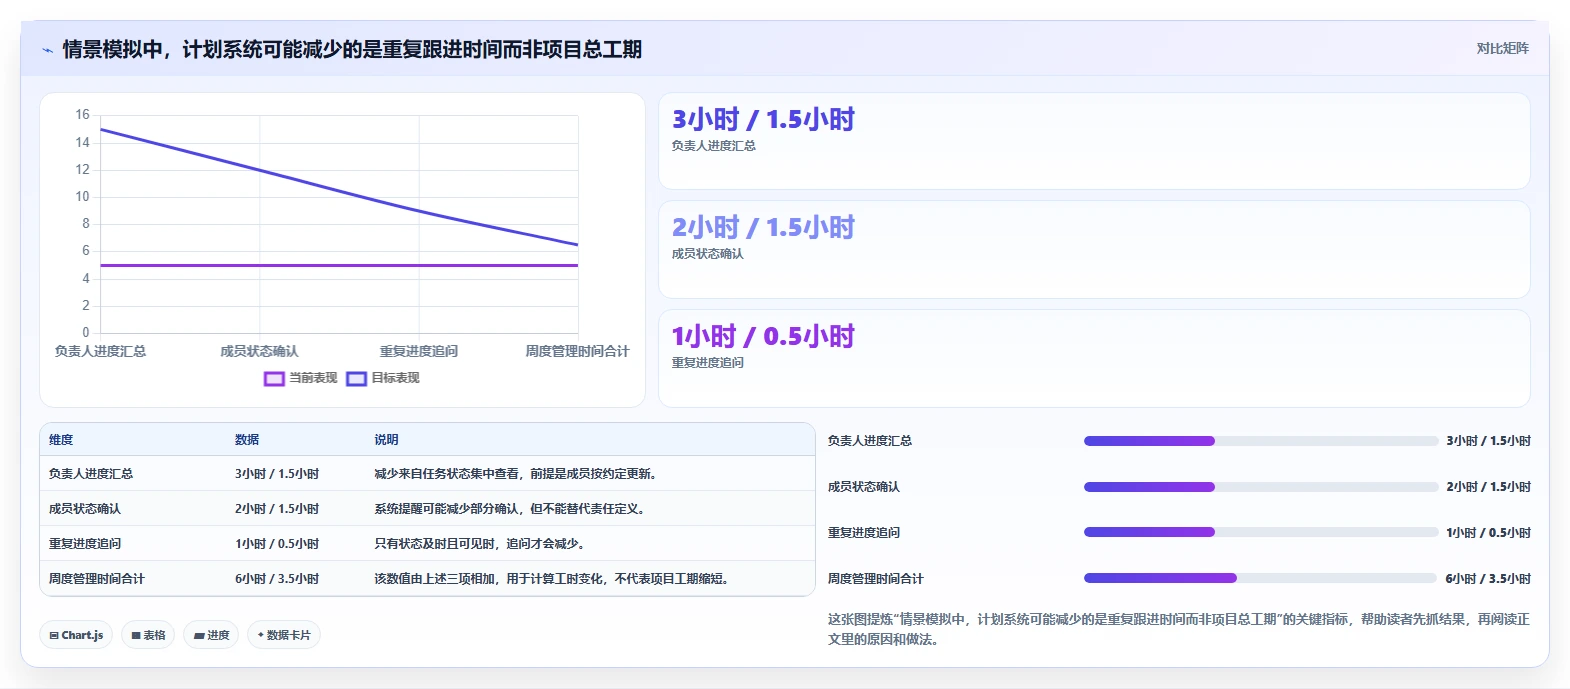Click the panel title 情景模拟中
The height and width of the screenshot is (689, 1570).
[352, 49]
